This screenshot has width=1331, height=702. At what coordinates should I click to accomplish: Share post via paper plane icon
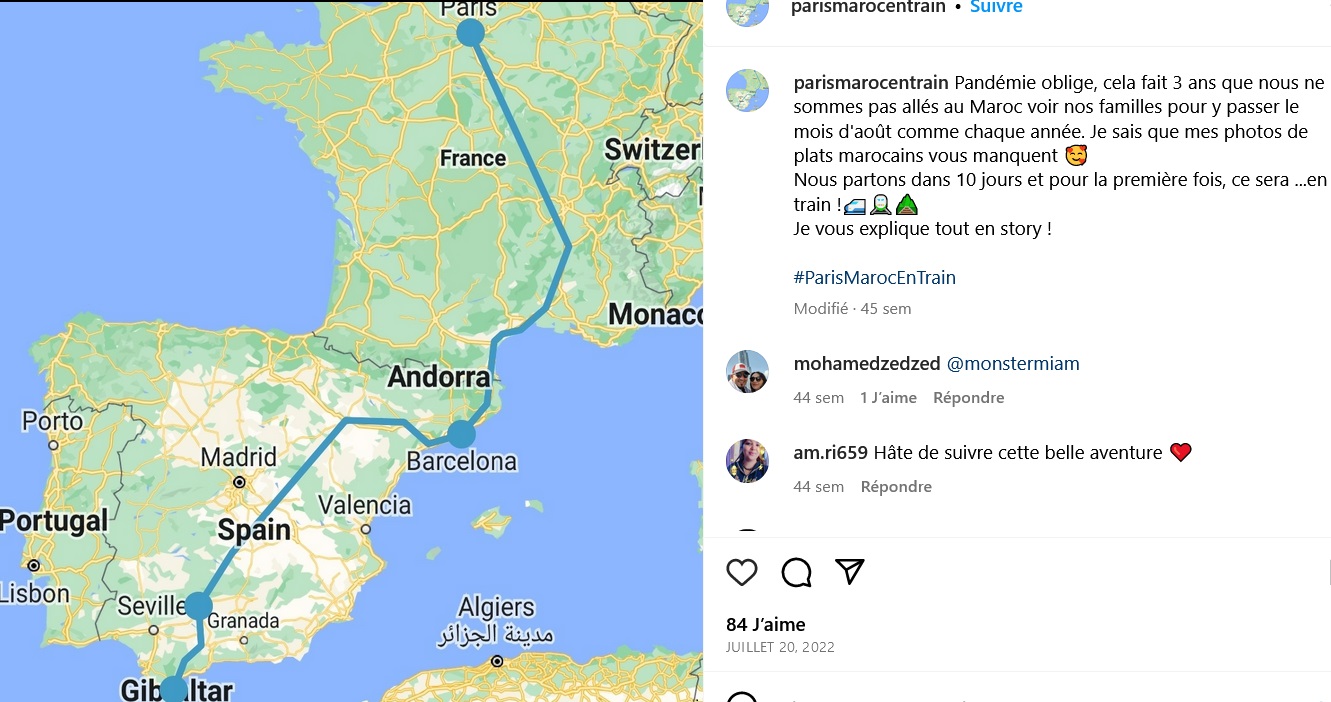(849, 571)
